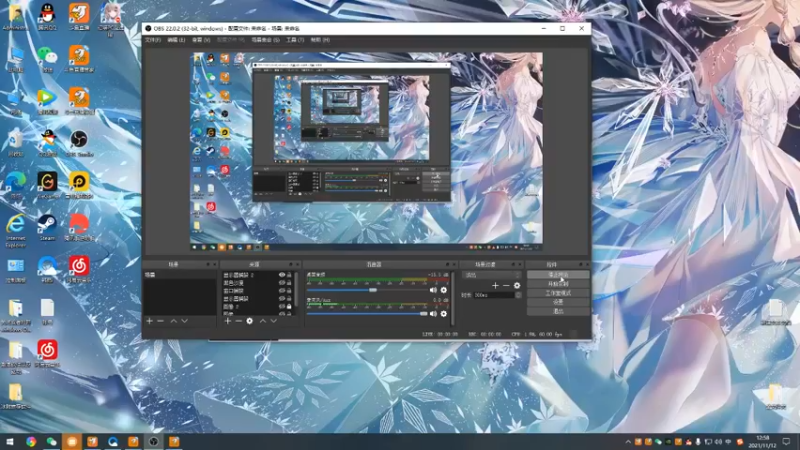Remove scene transition with minus icon
The width and height of the screenshot is (800, 450).
click(x=506, y=286)
